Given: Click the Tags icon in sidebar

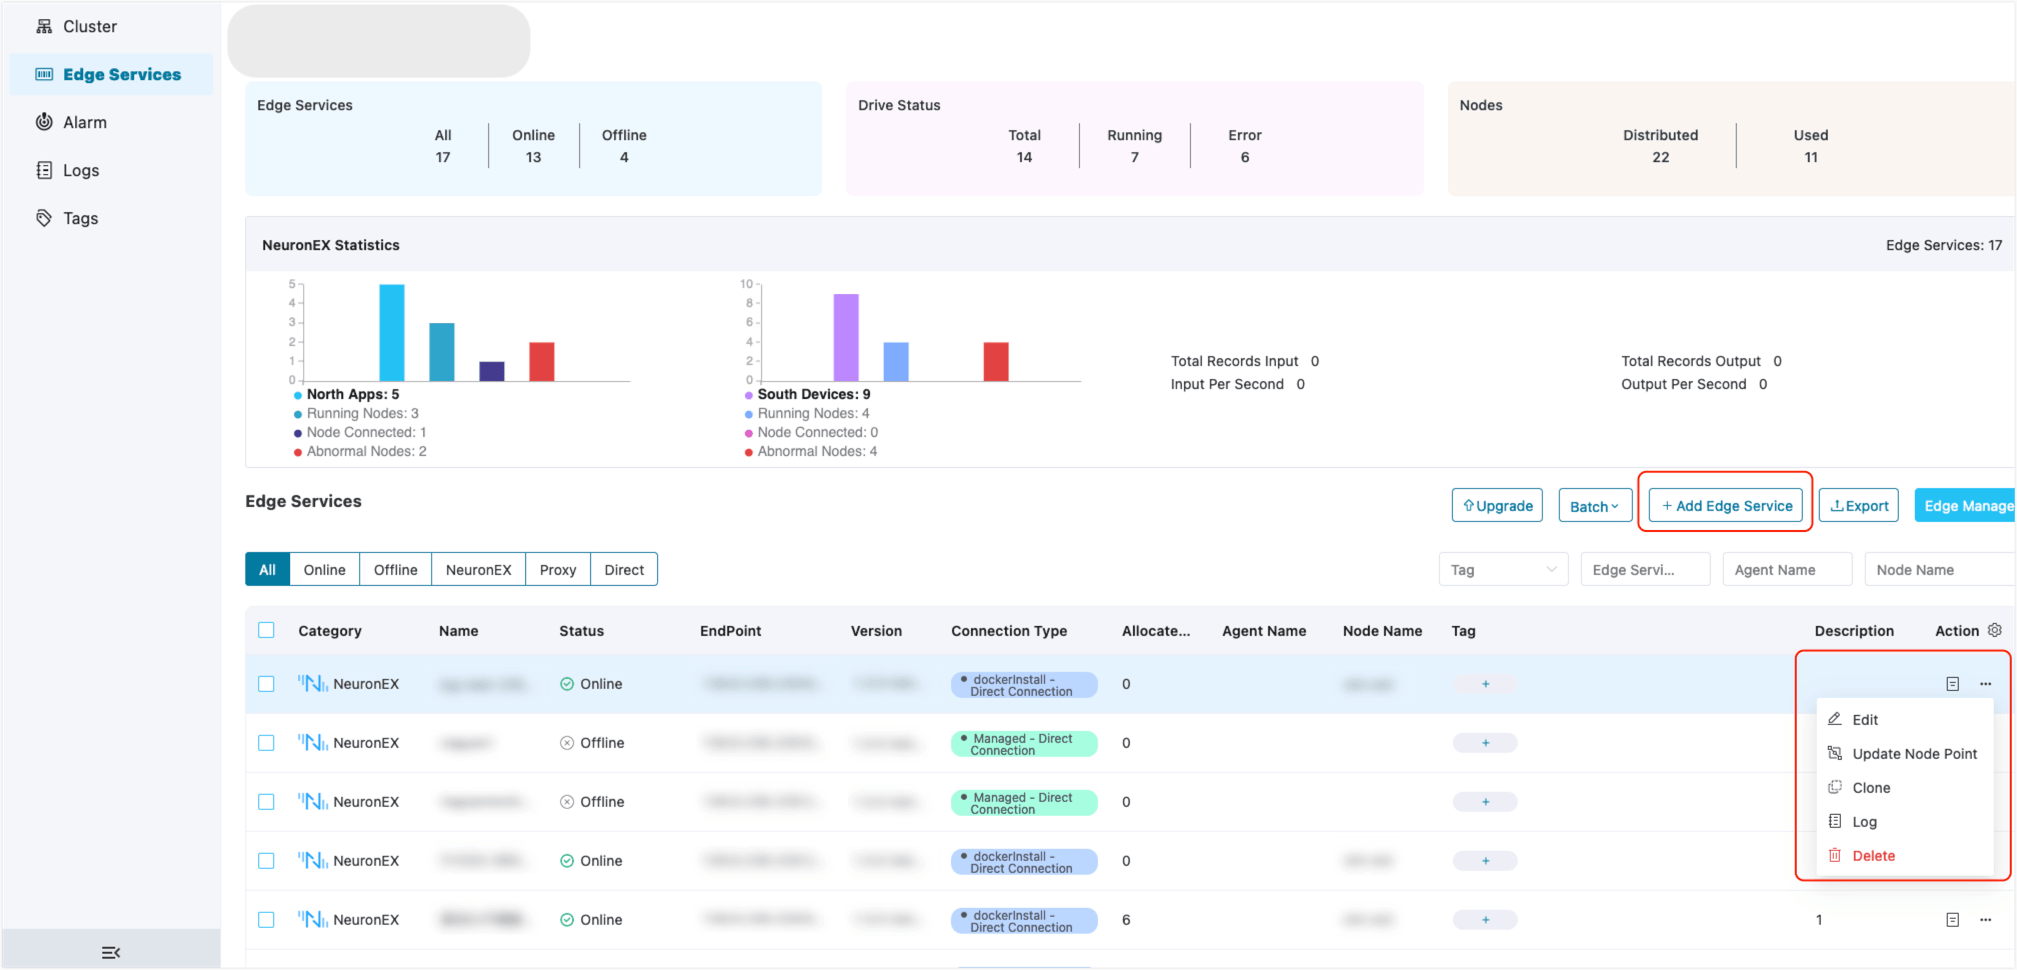Looking at the screenshot, I should click(44, 218).
